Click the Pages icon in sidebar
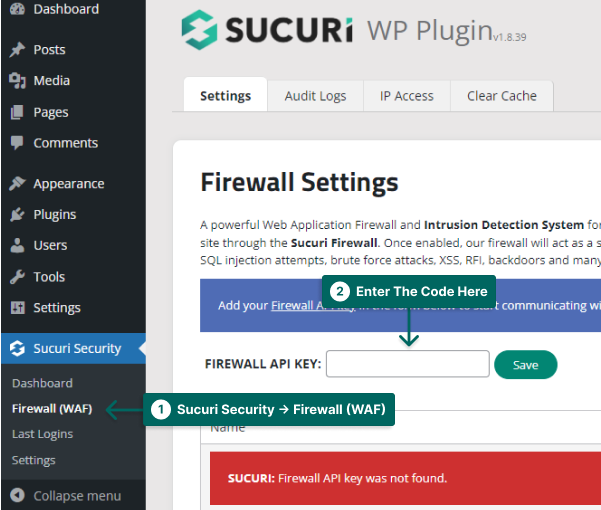 17,112
